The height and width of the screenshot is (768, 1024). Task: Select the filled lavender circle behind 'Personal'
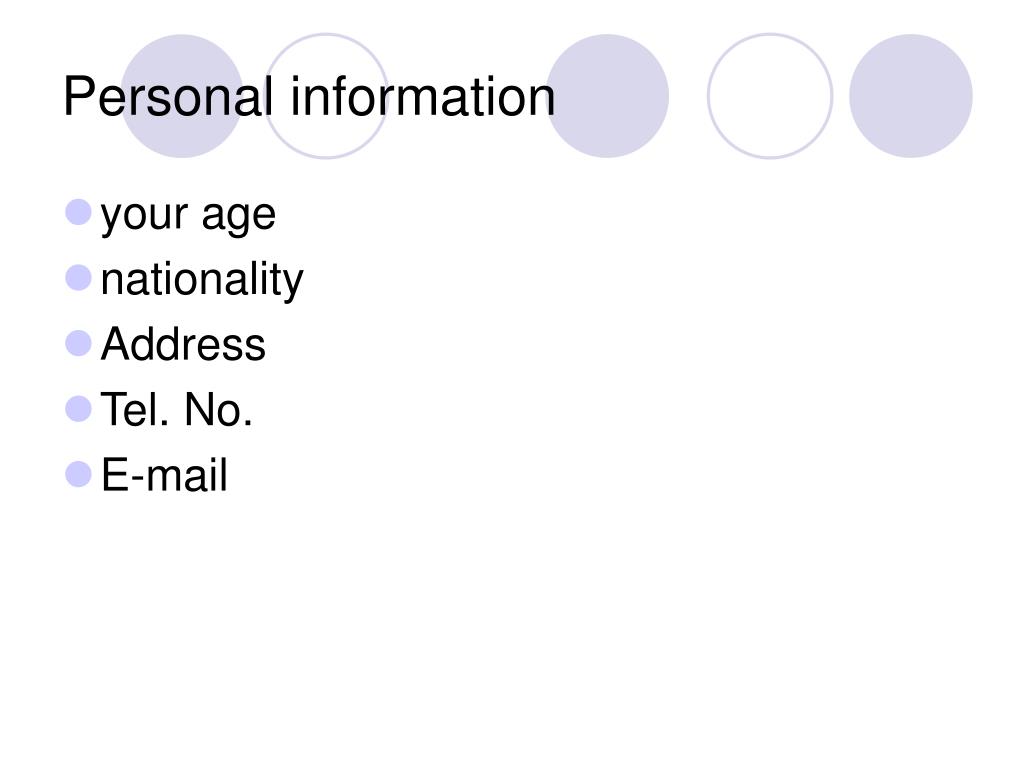coord(182,96)
